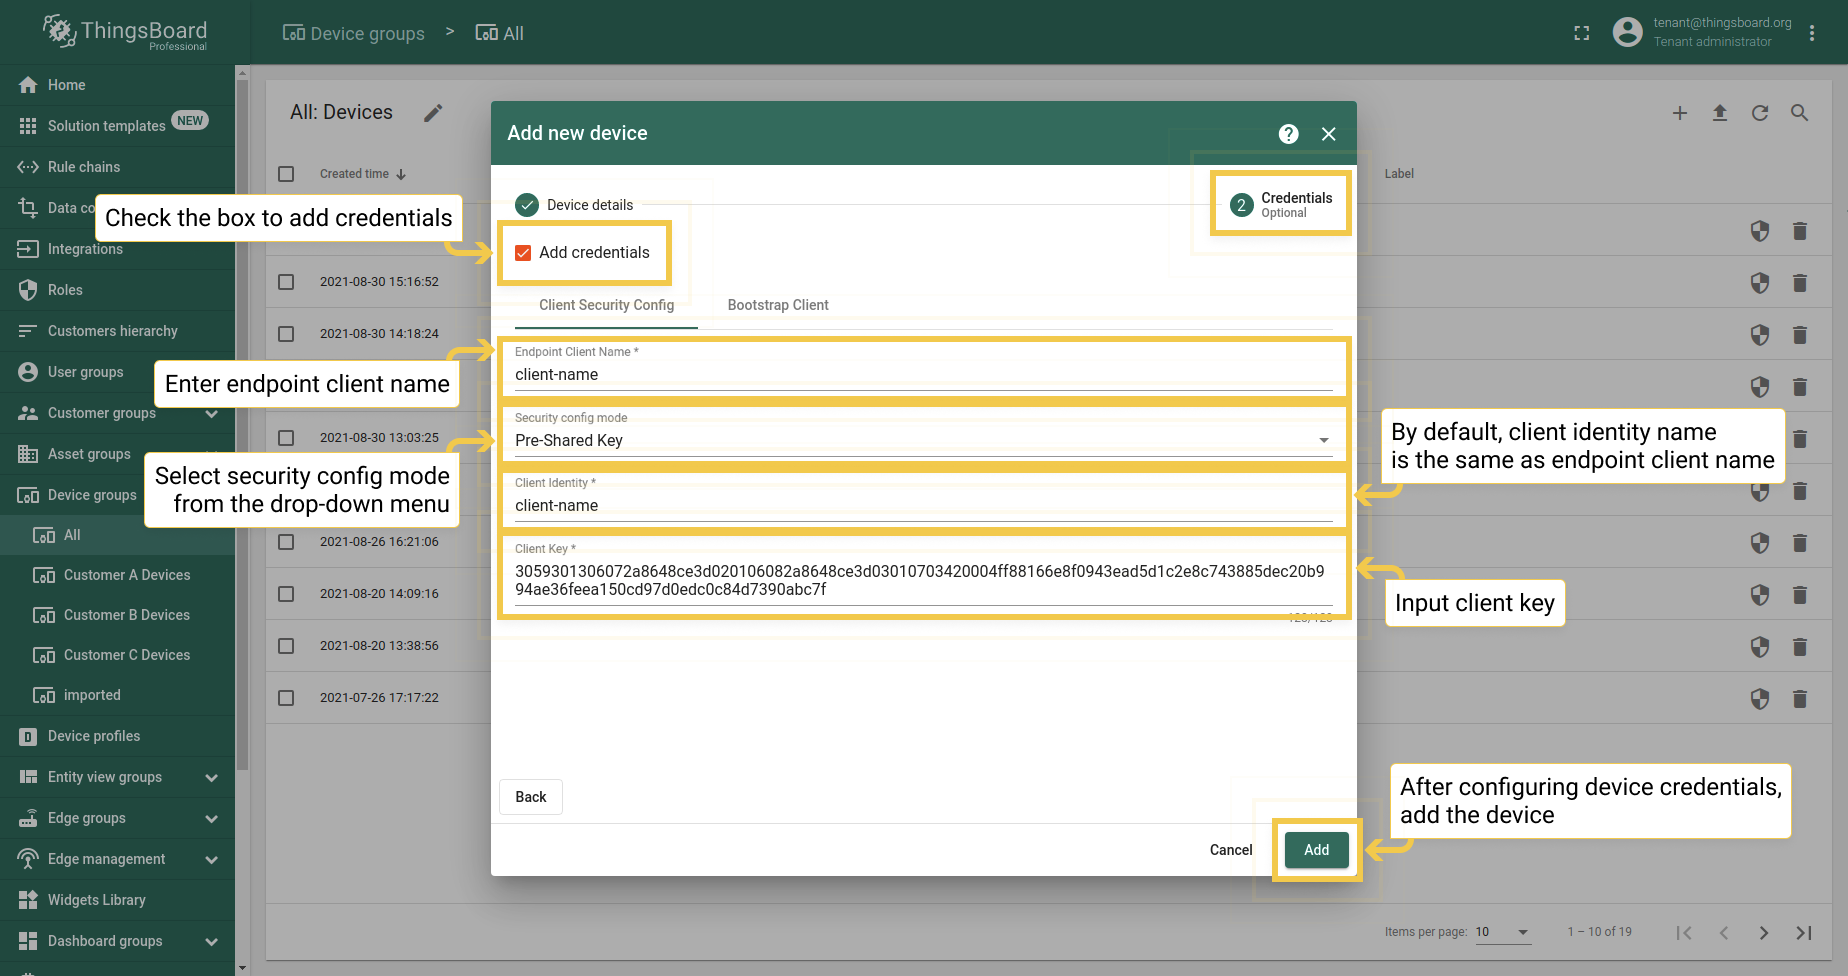Open Rule chains in sidebar
This screenshot has height=976, width=1848.
117,167
